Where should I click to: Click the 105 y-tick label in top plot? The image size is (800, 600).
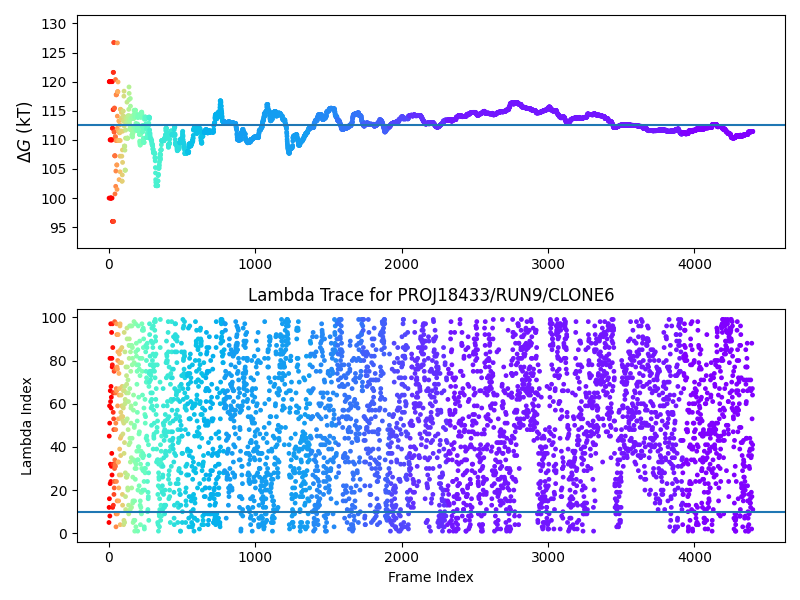tap(58, 169)
